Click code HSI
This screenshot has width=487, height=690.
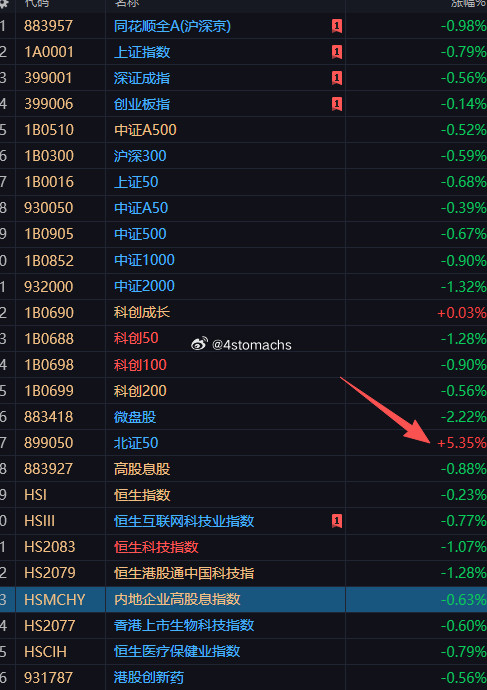click(35, 495)
